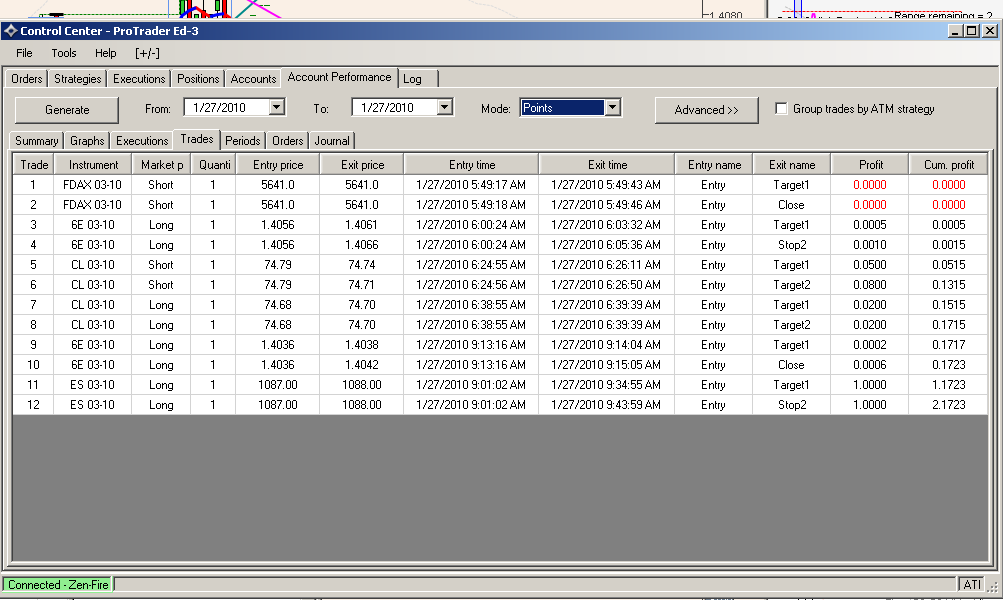Switch to the Strategies tab
Screen dimensions: 1003x600
[x=77, y=79]
